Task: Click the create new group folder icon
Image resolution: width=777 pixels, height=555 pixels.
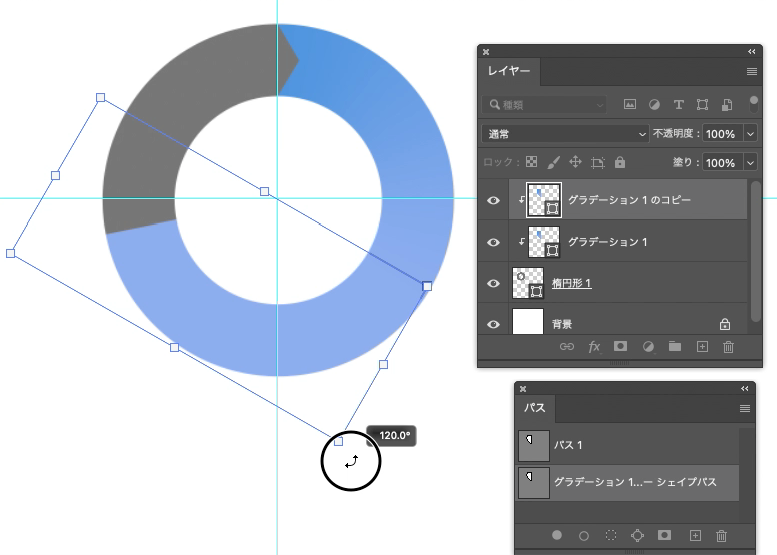Action: [674, 346]
